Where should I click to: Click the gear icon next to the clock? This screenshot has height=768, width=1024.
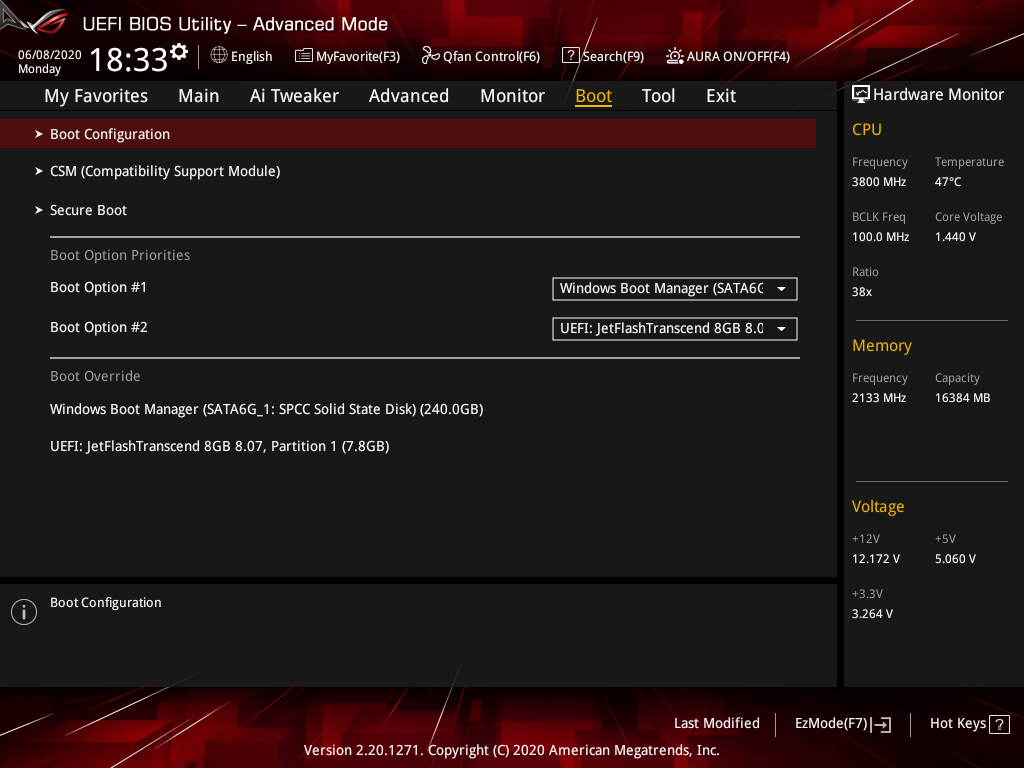[x=179, y=52]
